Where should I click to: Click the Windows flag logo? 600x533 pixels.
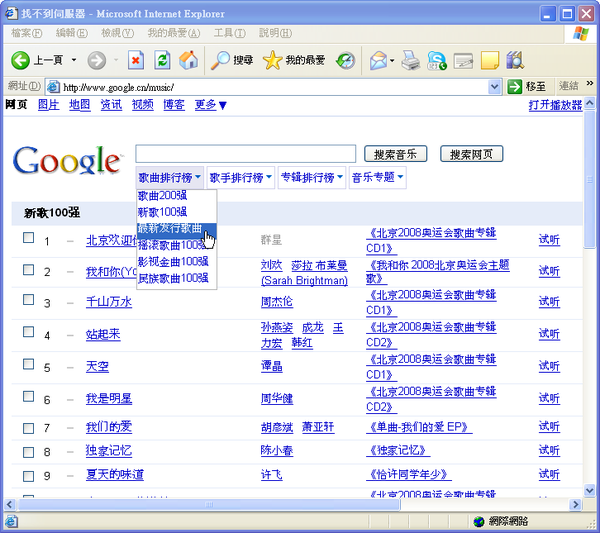(x=581, y=34)
